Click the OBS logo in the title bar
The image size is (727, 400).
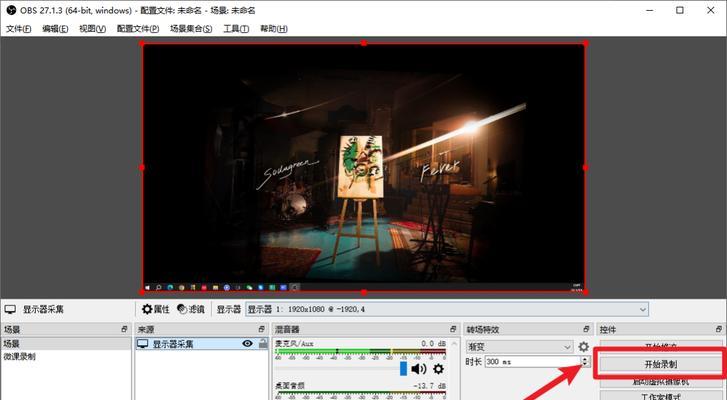click(x=11, y=10)
